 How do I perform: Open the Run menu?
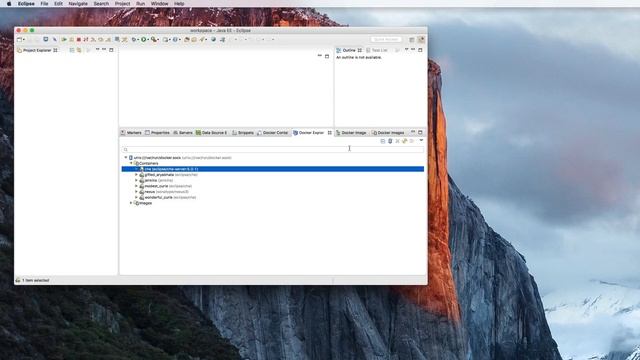tap(140, 4)
